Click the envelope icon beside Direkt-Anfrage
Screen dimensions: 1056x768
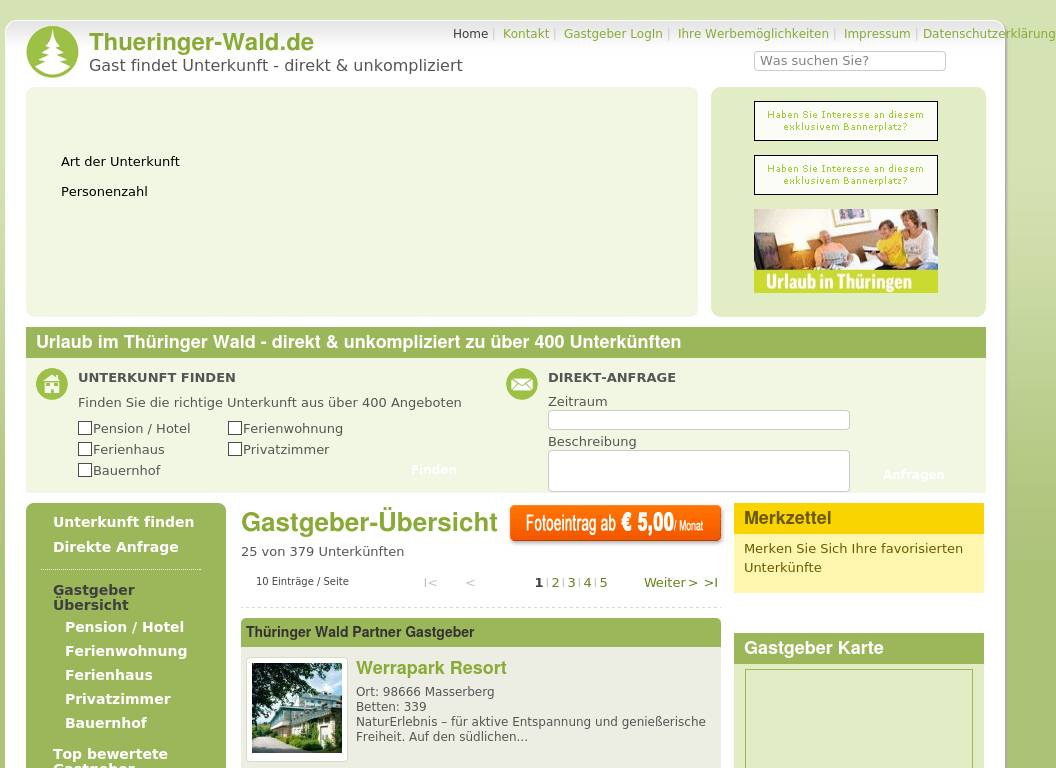pyautogui.click(x=522, y=384)
